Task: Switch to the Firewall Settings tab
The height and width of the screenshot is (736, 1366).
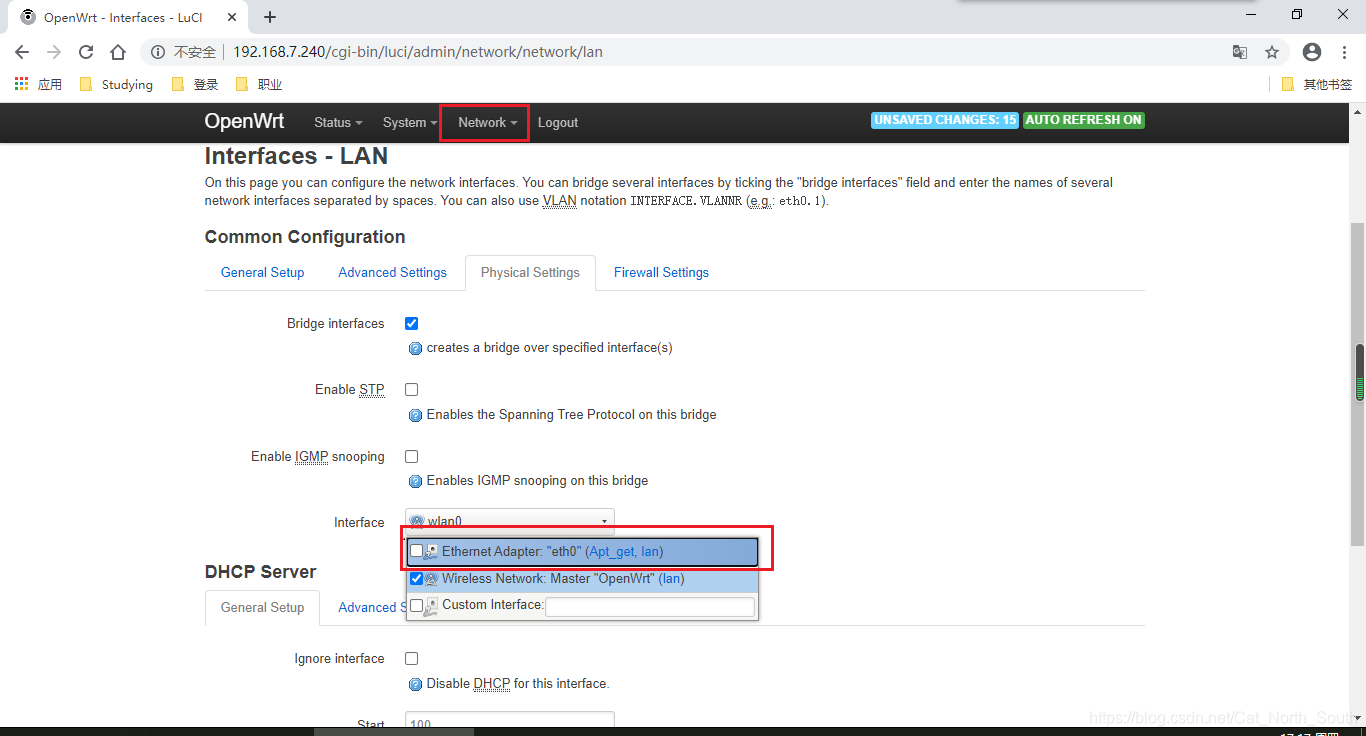Action: tap(661, 272)
